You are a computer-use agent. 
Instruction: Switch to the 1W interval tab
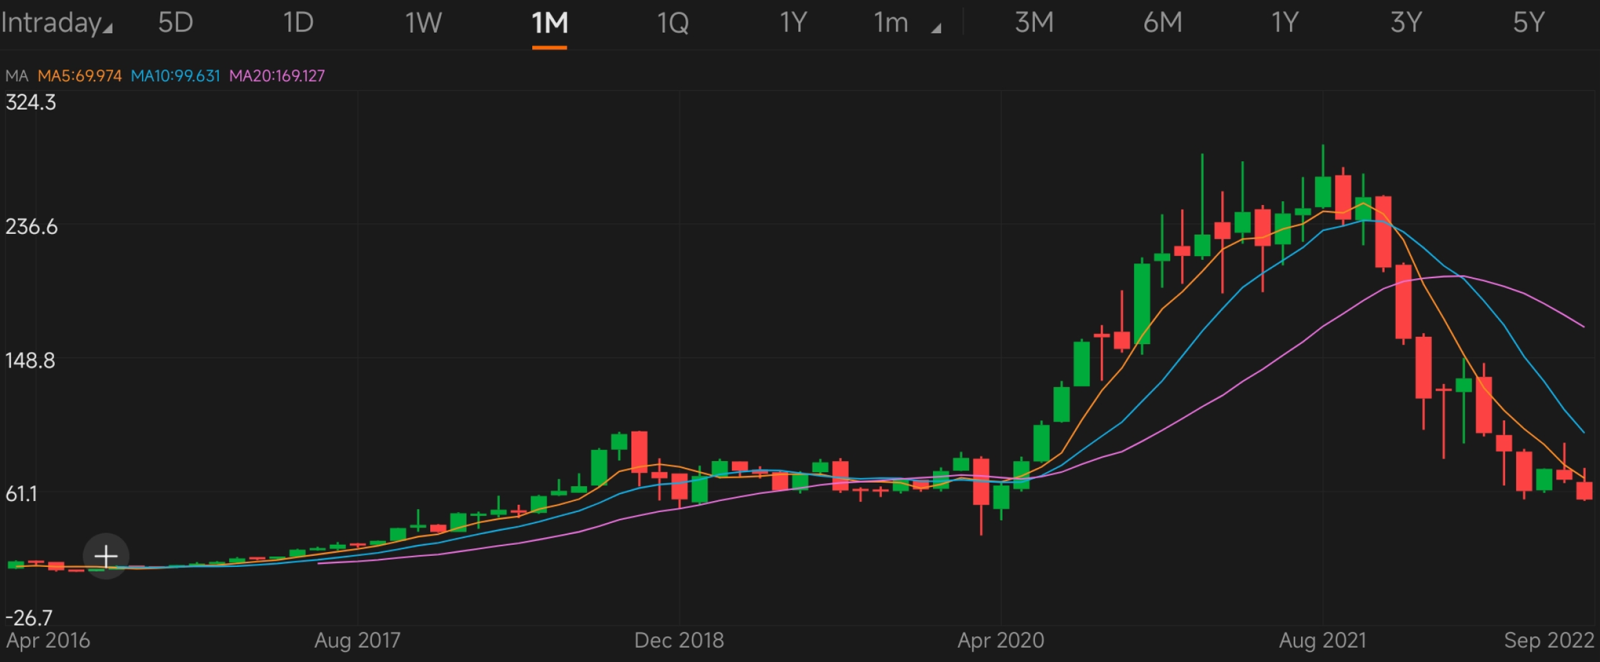coord(423,23)
